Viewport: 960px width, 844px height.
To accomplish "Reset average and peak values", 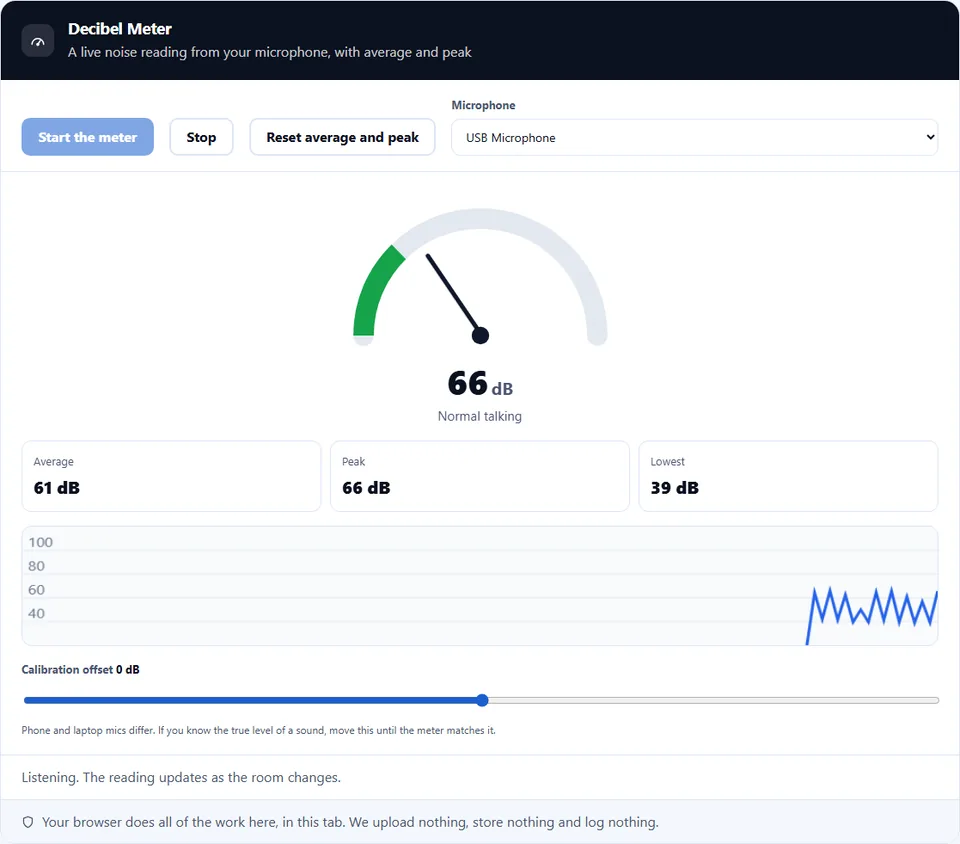I will pos(342,137).
